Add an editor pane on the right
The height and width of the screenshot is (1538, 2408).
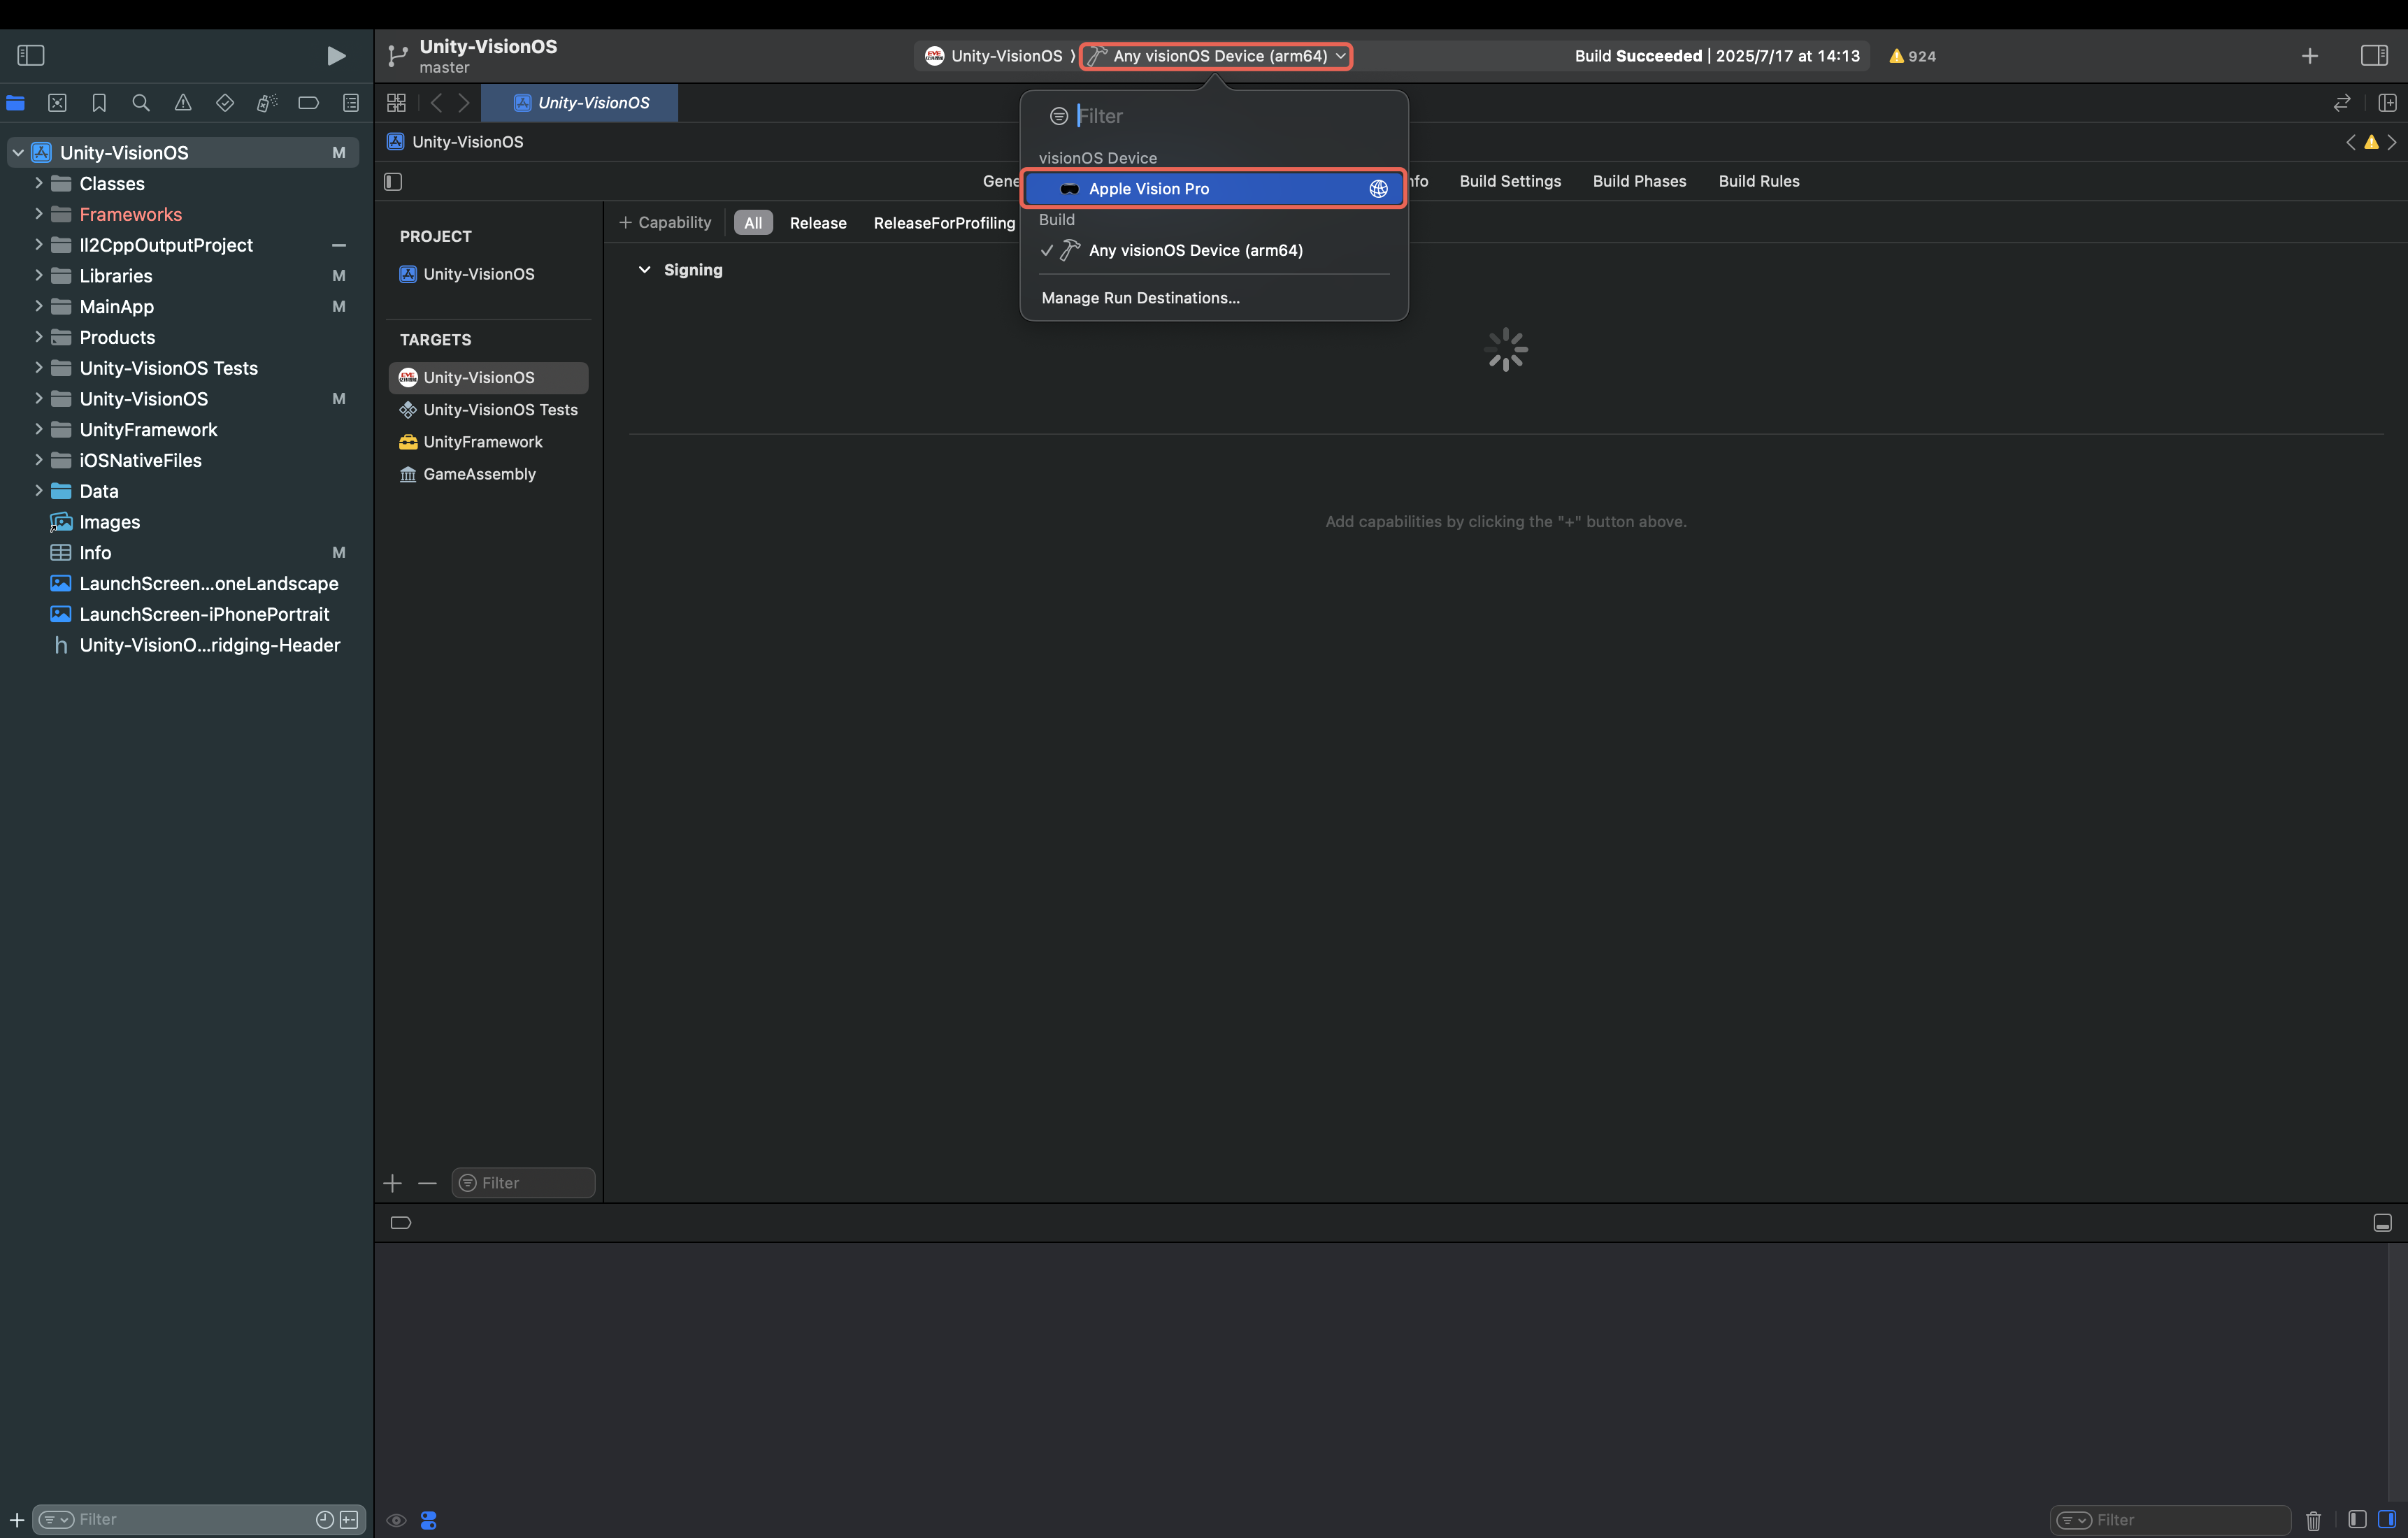point(2387,102)
